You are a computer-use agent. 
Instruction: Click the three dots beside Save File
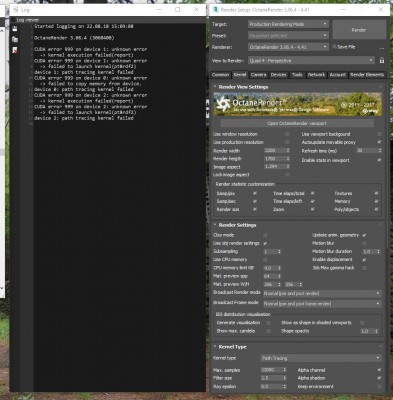tap(382, 48)
